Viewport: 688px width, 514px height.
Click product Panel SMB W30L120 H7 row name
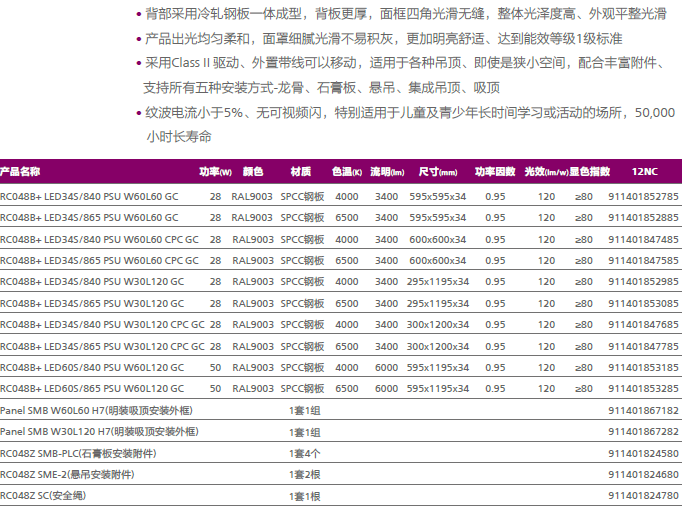click(x=99, y=431)
